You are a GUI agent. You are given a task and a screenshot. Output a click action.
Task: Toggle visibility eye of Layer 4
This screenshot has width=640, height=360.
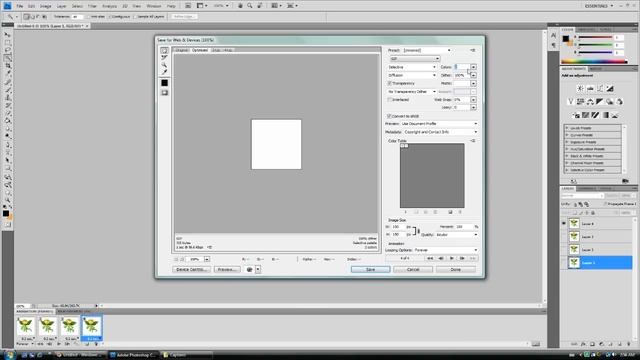(x=564, y=223)
